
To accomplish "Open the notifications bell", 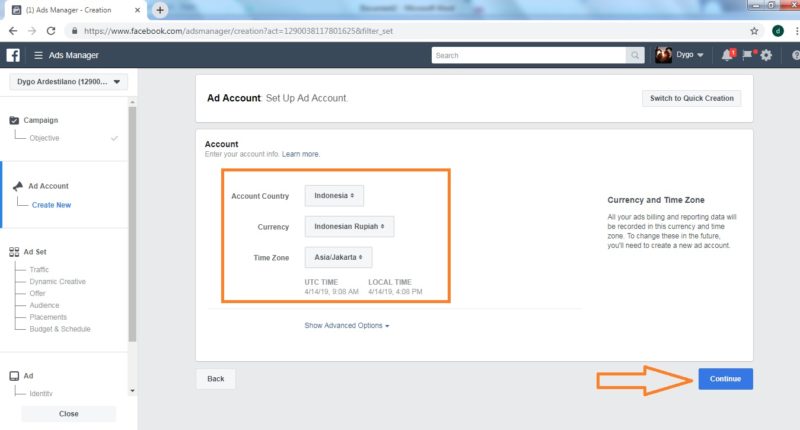I will 727,55.
